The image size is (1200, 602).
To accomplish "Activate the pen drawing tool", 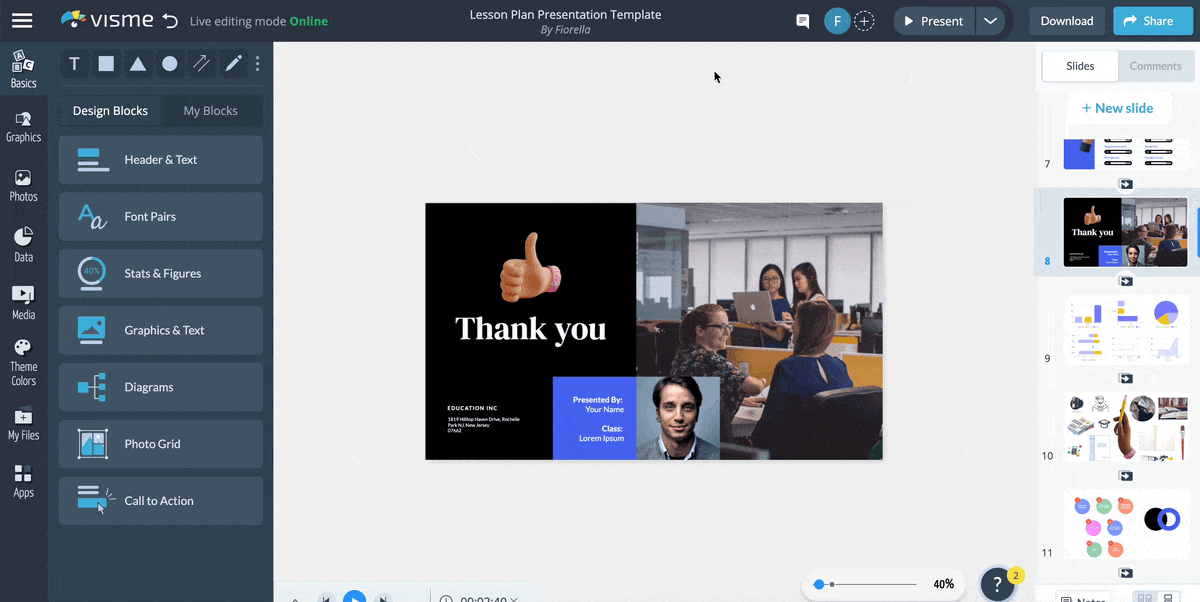I will tap(234, 64).
